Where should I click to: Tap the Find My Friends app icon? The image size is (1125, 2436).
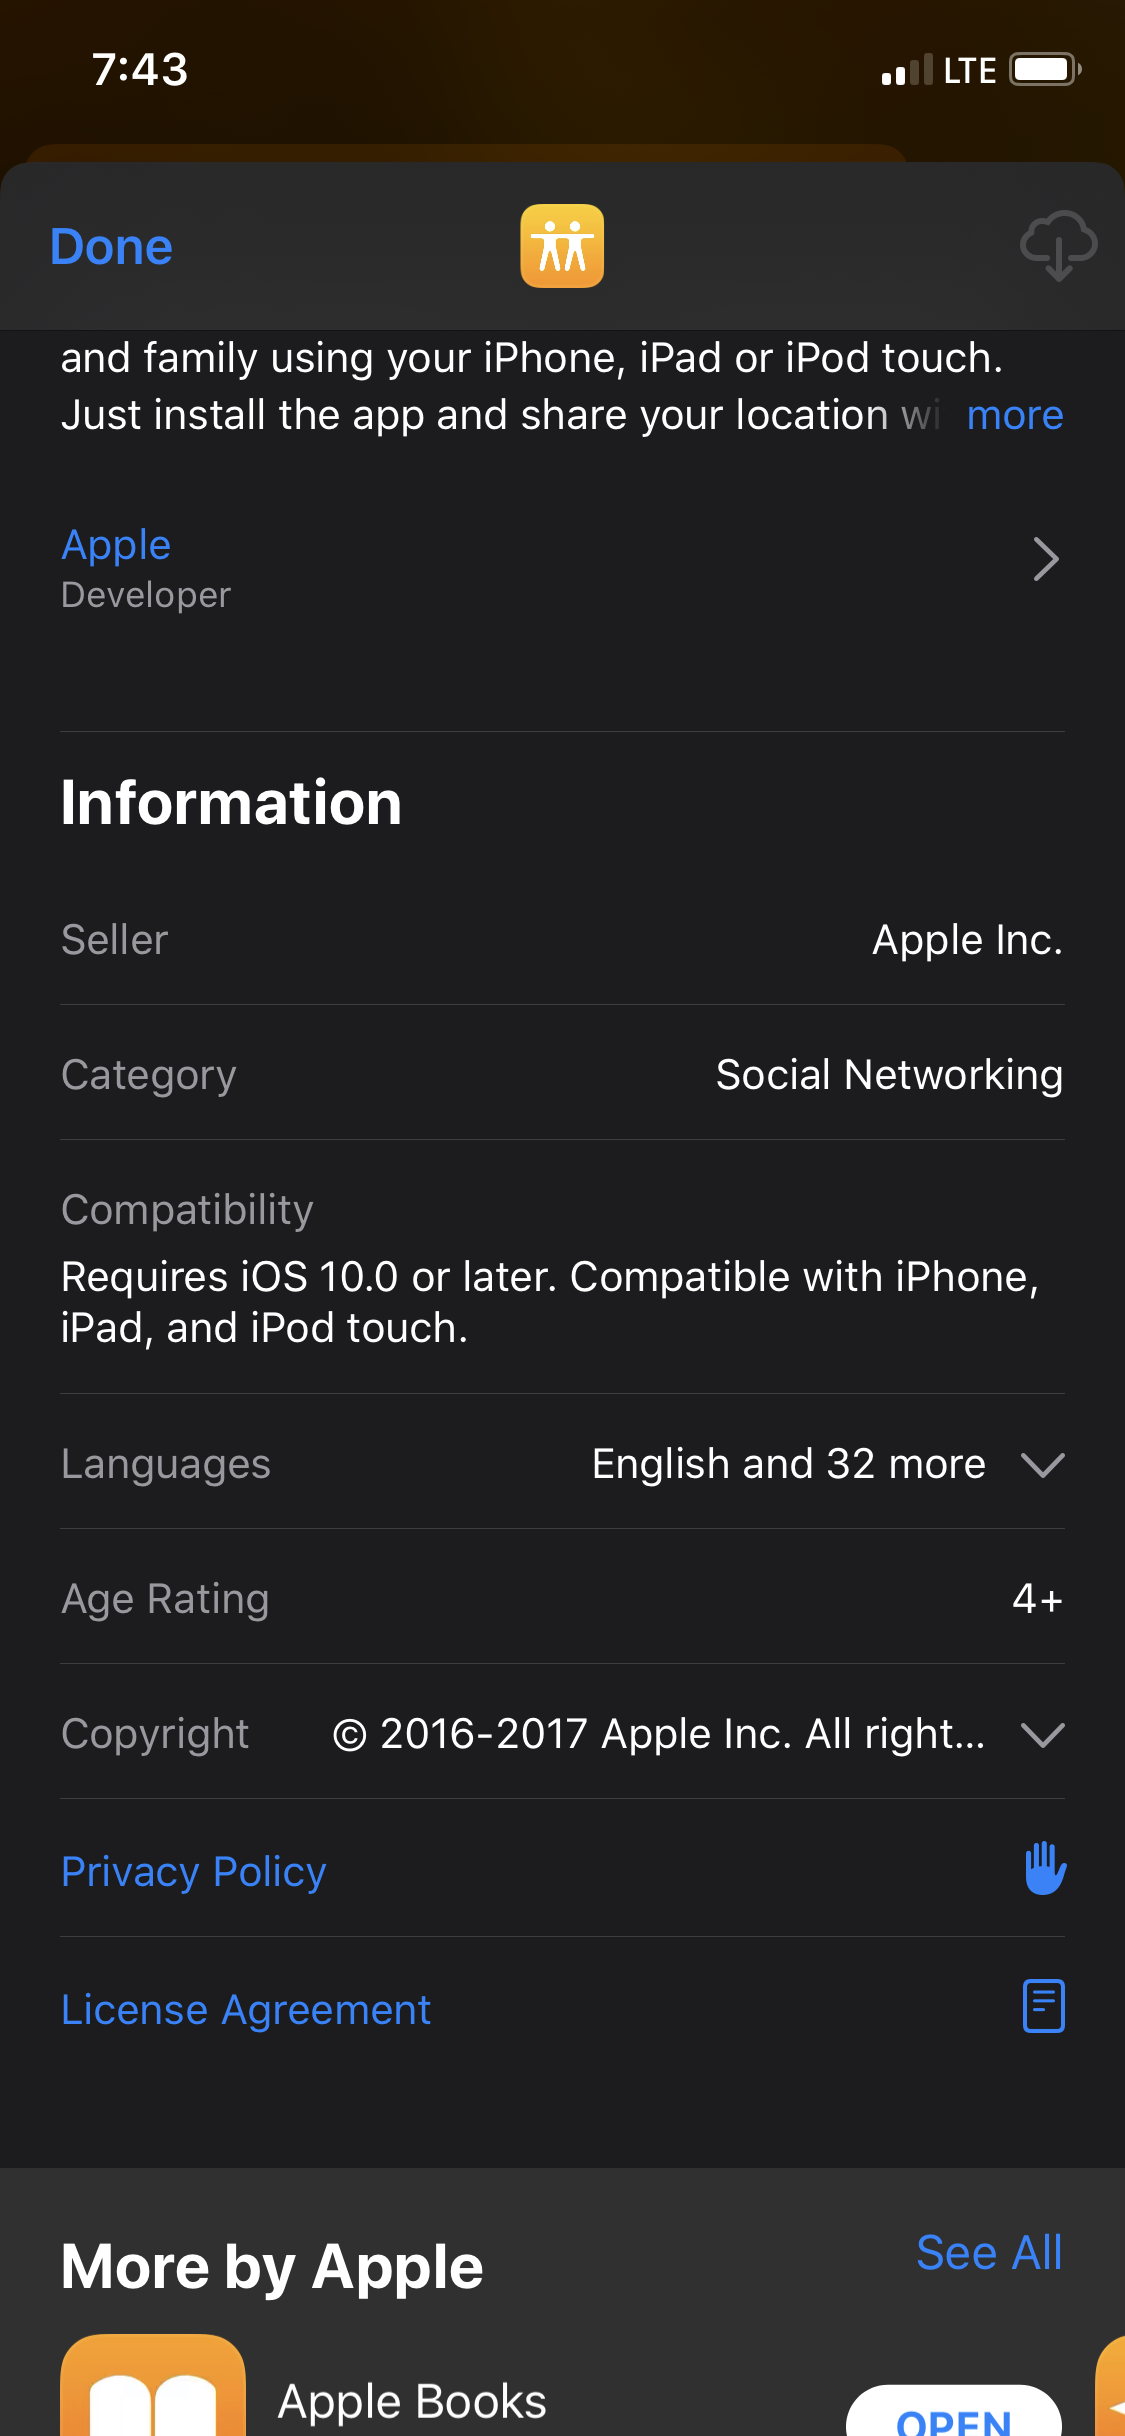[x=562, y=246]
